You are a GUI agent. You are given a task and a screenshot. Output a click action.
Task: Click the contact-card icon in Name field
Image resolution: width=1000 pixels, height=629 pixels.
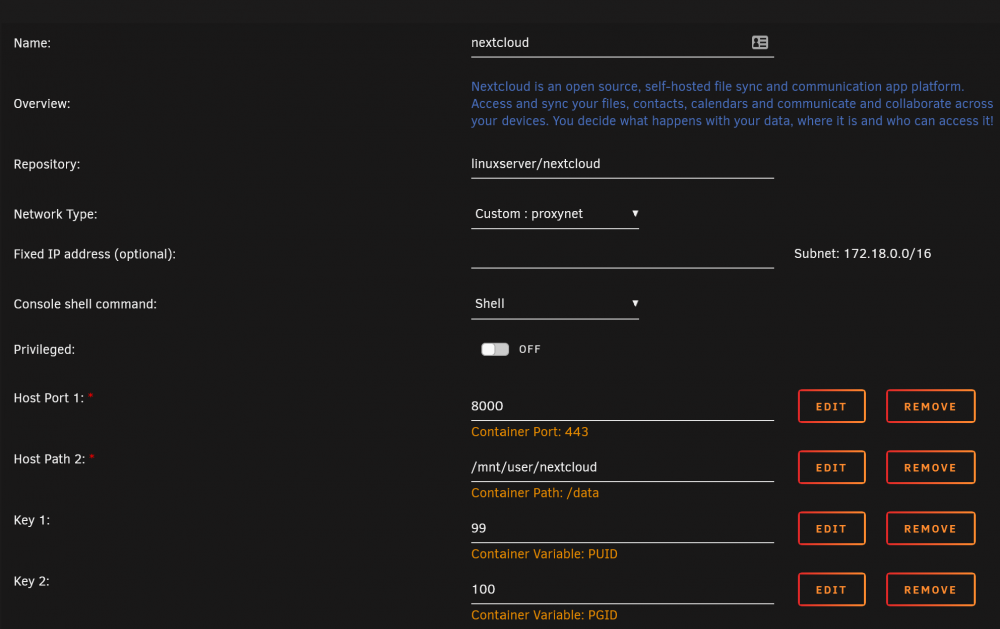tap(760, 43)
